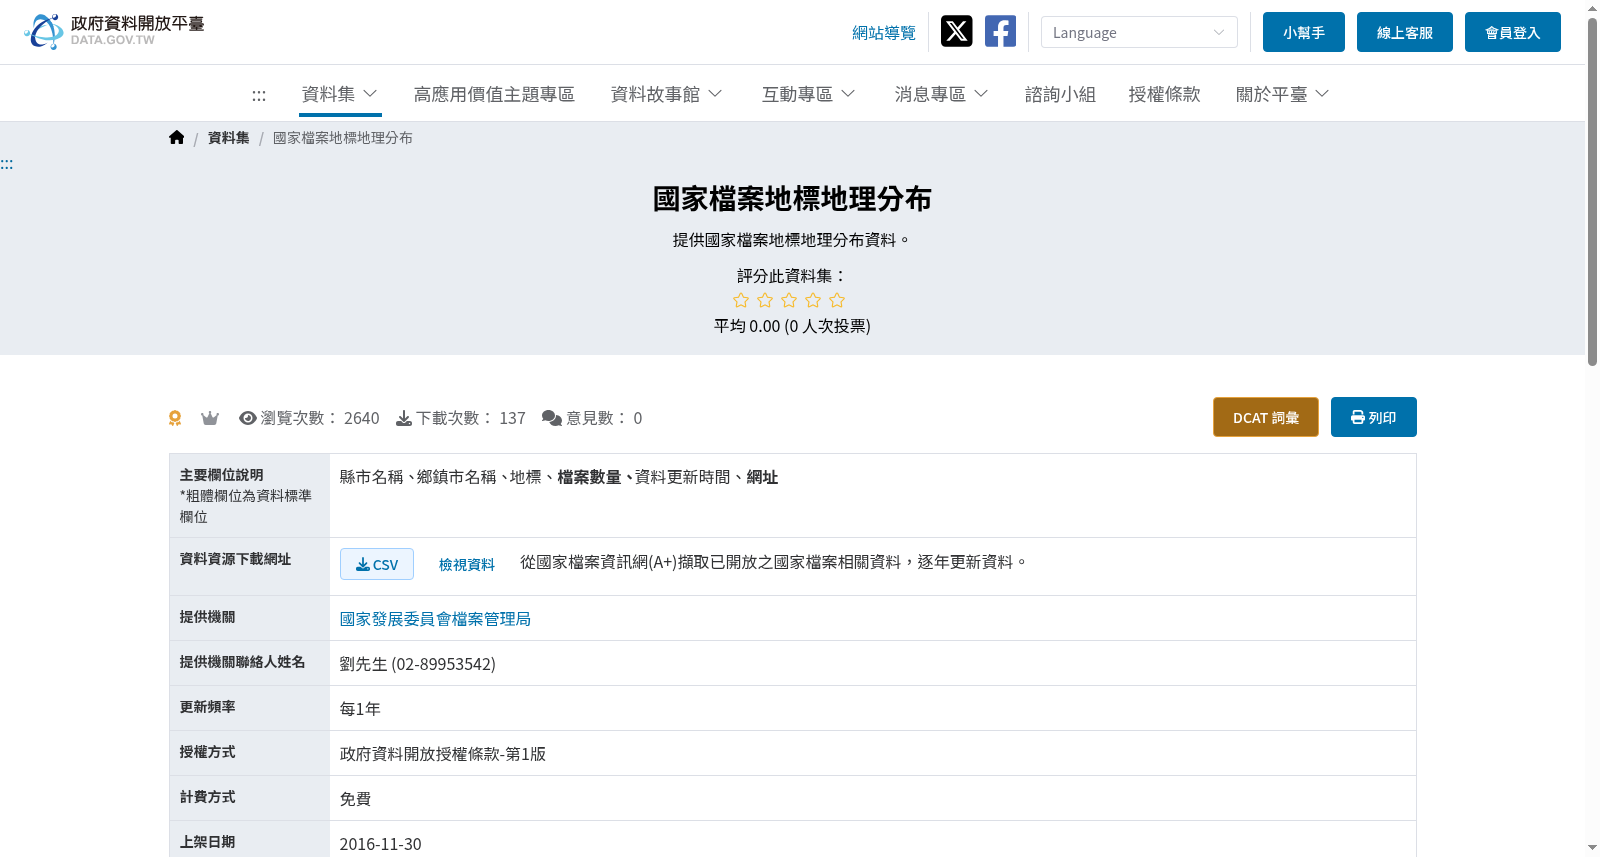Open the X (Twitter) share icon

956,31
